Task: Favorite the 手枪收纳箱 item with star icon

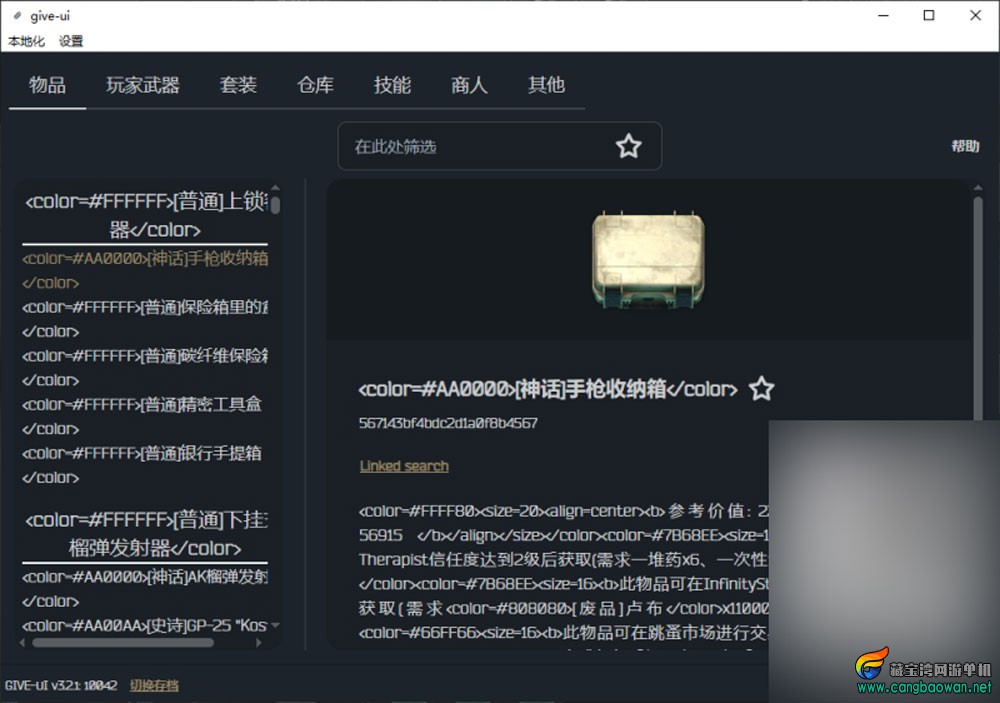Action: [761, 388]
